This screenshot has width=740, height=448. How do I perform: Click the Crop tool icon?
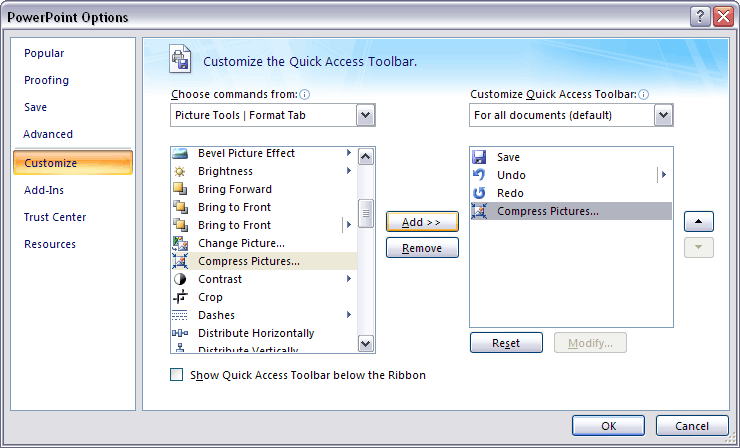point(180,297)
